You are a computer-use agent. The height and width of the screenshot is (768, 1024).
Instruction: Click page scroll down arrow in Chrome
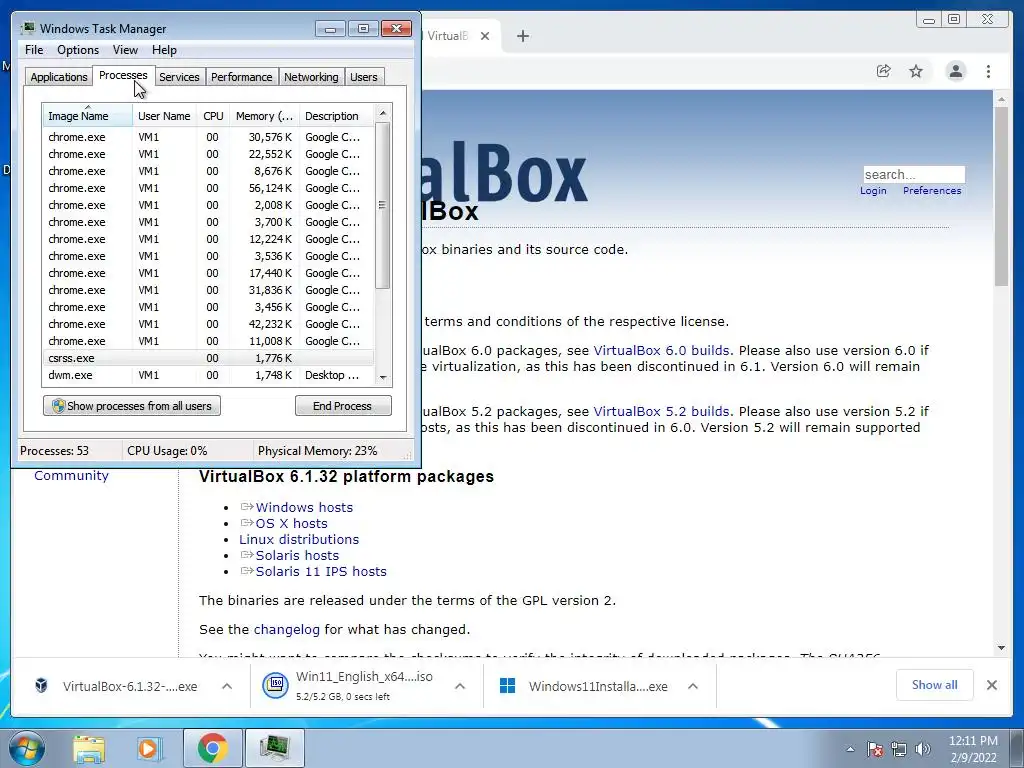coord(1002,648)
